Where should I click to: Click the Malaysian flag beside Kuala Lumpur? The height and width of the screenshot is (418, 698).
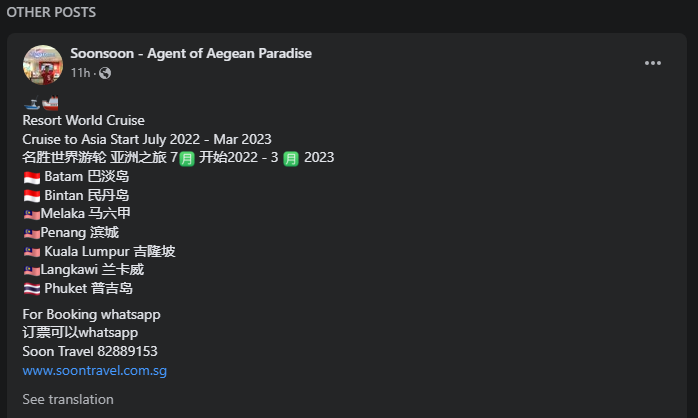32,252
